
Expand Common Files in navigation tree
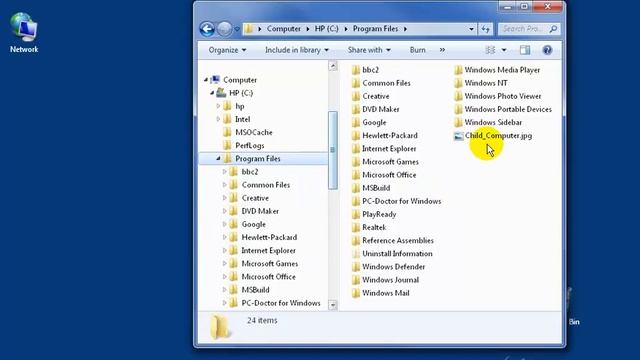click(224, 185)
